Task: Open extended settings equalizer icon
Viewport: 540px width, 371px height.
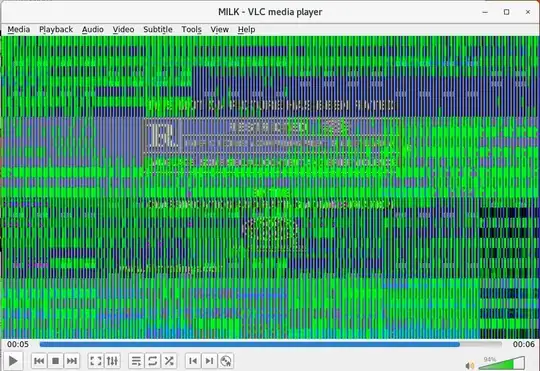Action: 112,361
